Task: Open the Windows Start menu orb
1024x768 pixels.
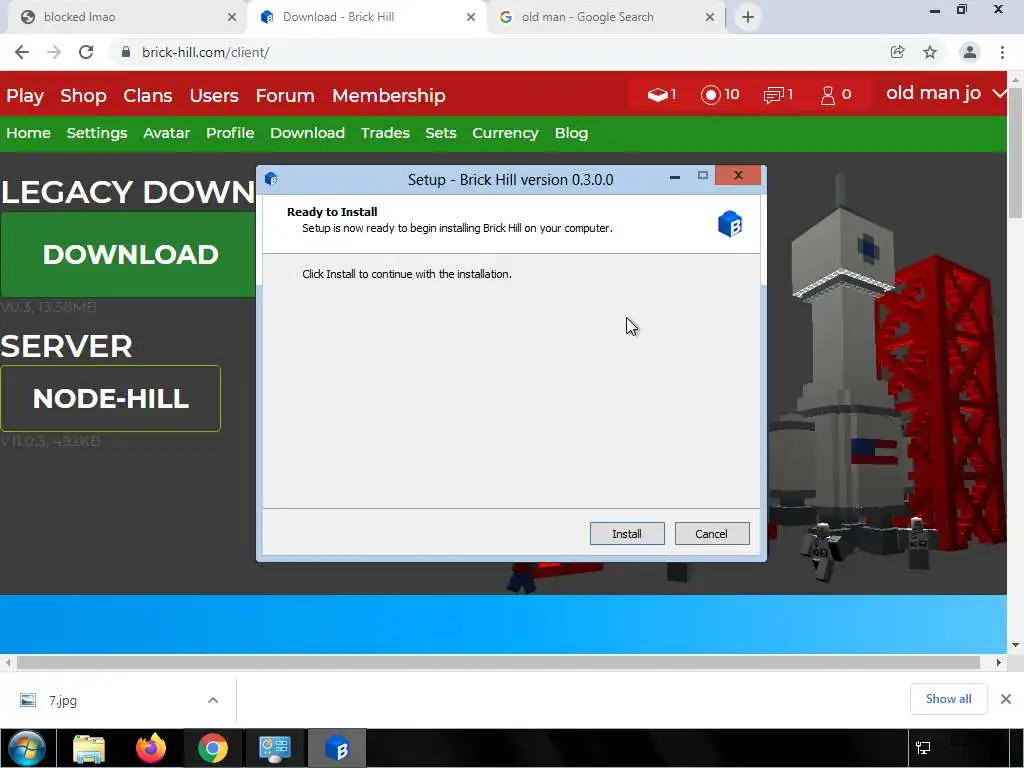Action: (x=26, y=748)
